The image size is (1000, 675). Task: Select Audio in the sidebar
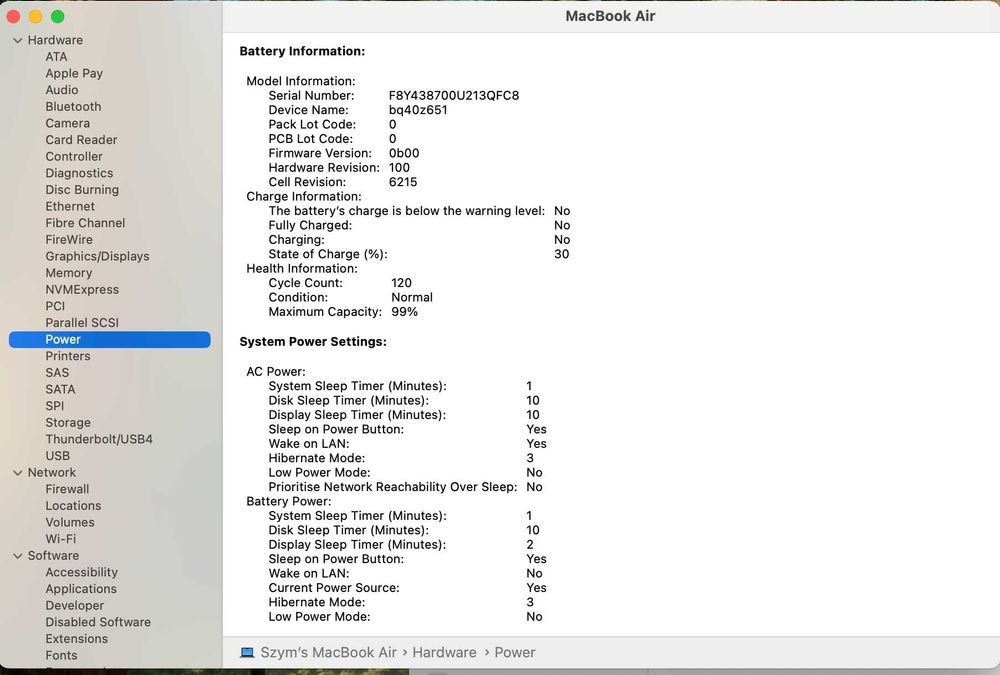tap(62, 90)
